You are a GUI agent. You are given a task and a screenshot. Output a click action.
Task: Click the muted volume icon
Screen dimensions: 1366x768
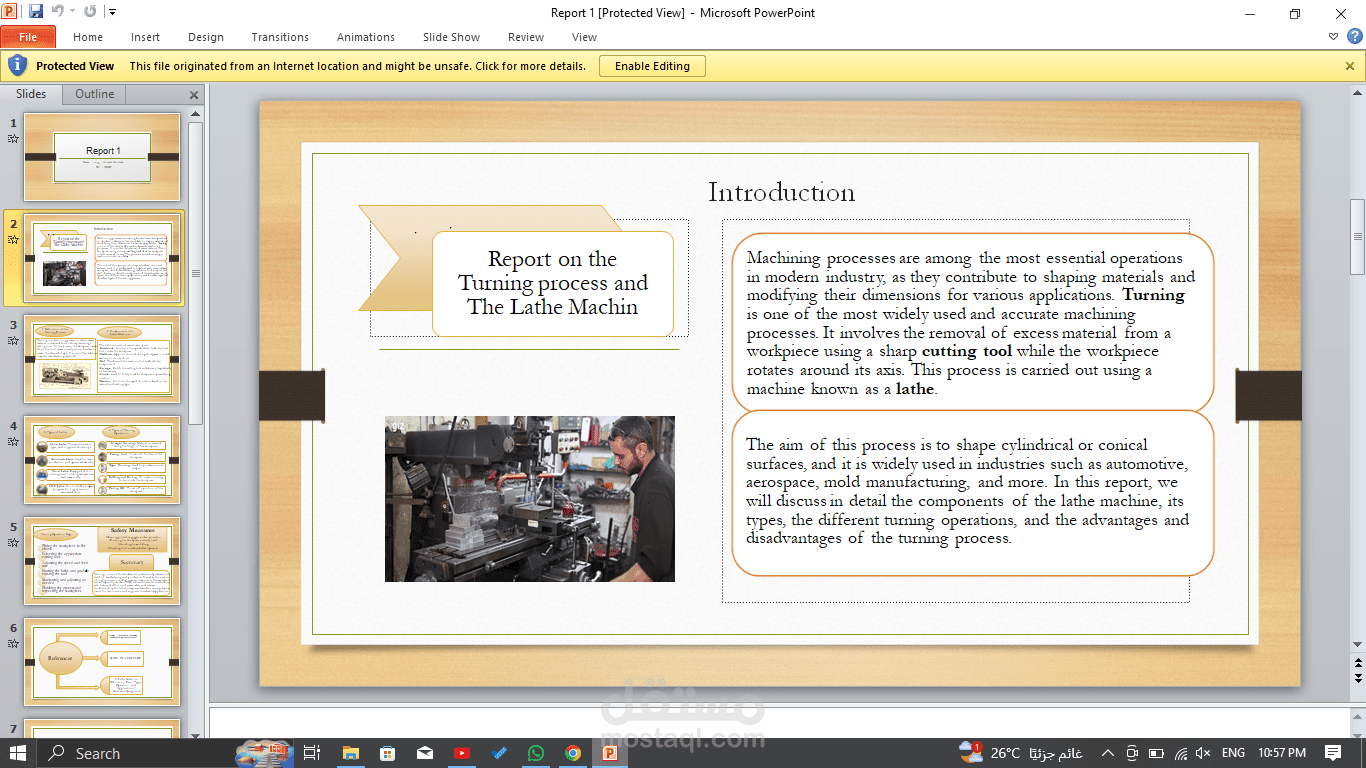[1203, 753]
